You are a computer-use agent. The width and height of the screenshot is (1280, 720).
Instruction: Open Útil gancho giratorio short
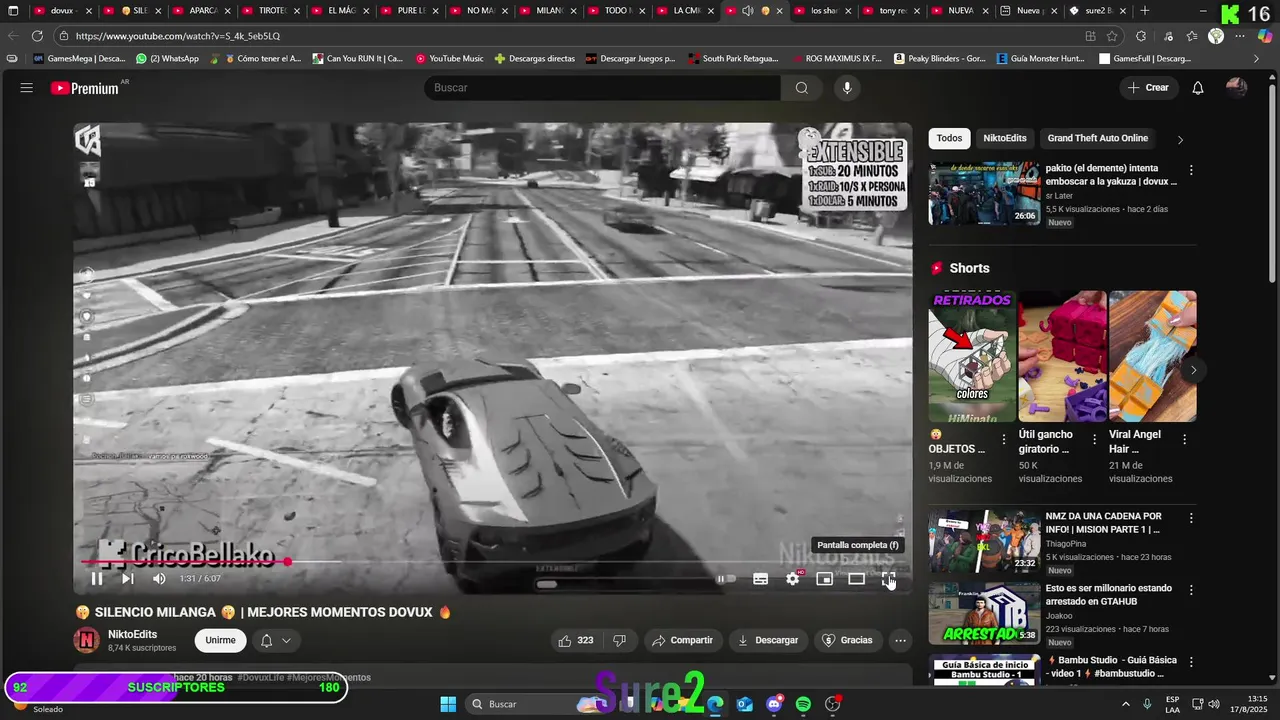[1062, 356]
